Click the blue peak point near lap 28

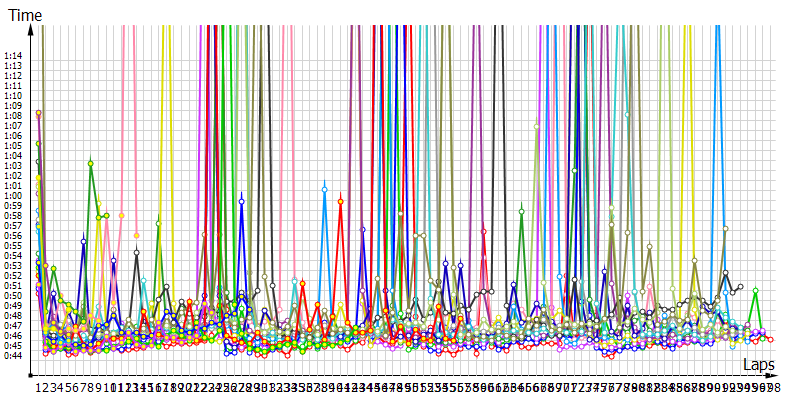241,201
